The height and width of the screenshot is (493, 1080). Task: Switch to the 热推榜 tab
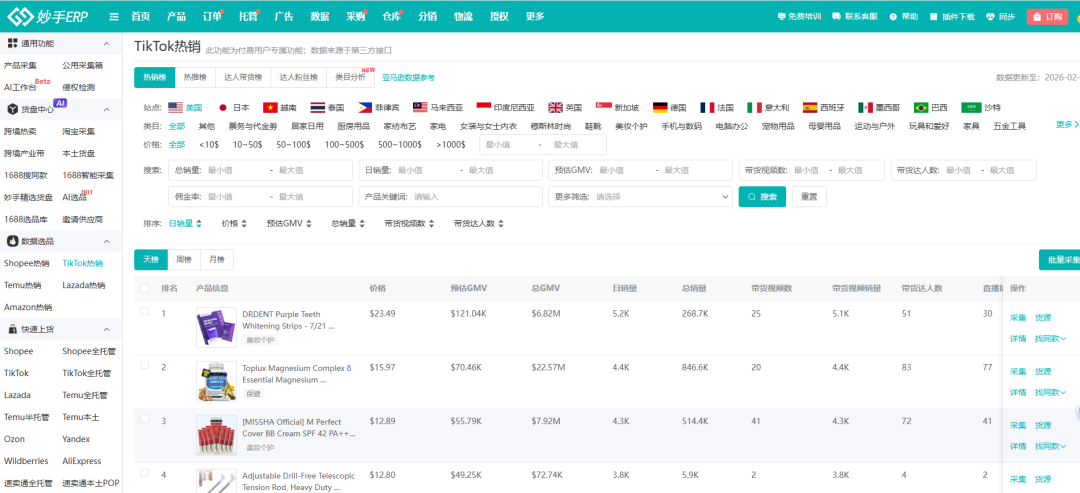point(195,78)
